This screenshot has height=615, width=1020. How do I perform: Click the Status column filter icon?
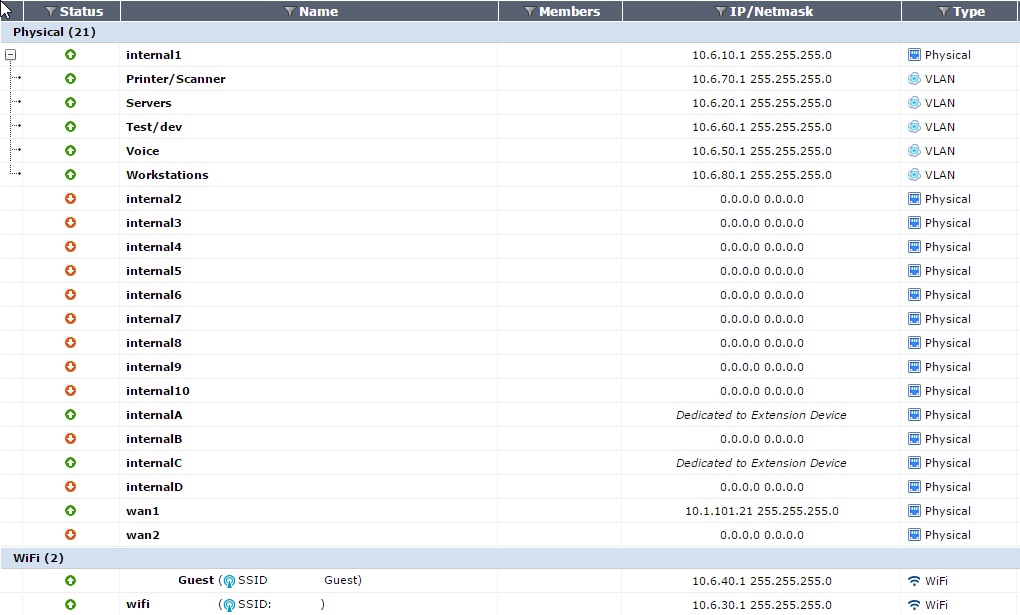[x=51, y=12]
